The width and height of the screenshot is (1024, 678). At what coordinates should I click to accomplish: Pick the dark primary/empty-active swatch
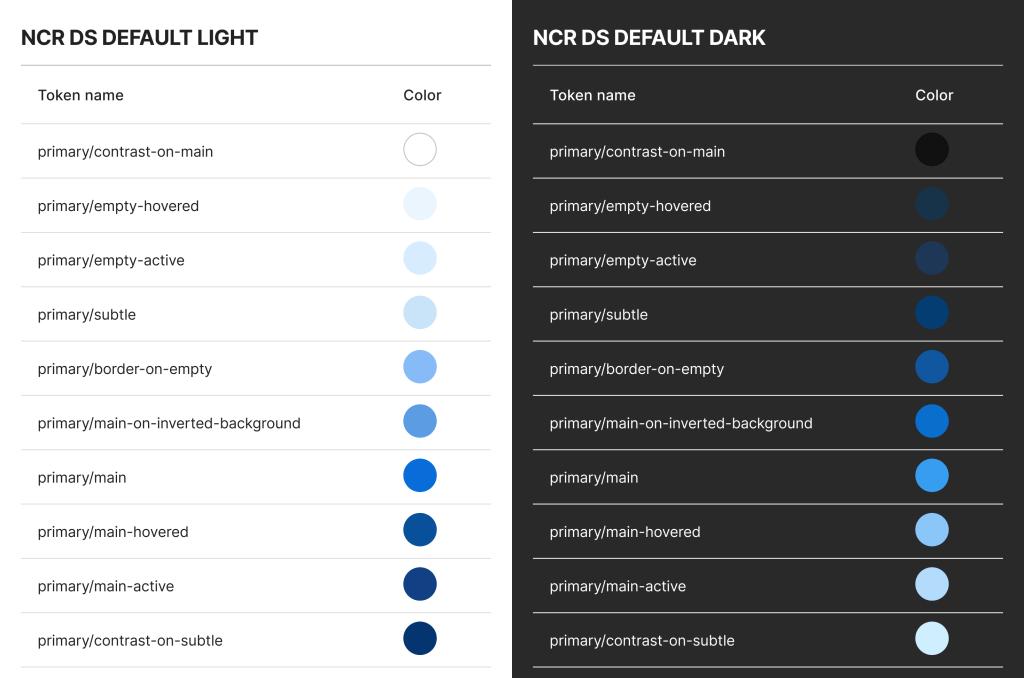coord(932,259)
